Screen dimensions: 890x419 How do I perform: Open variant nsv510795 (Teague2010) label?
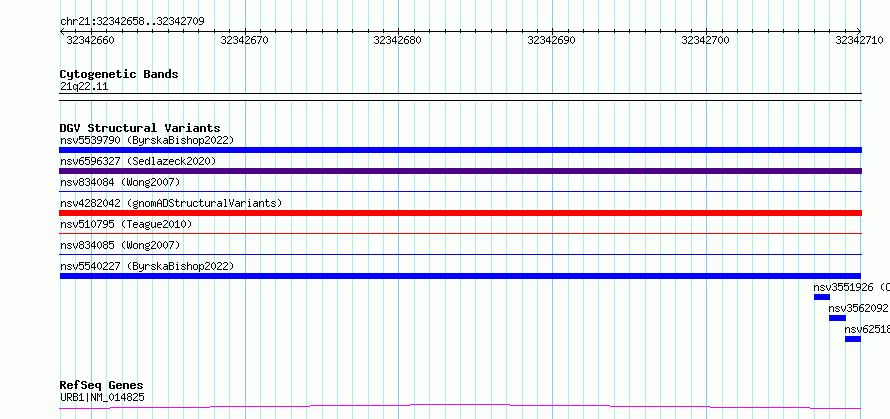[x=126, y=224]
